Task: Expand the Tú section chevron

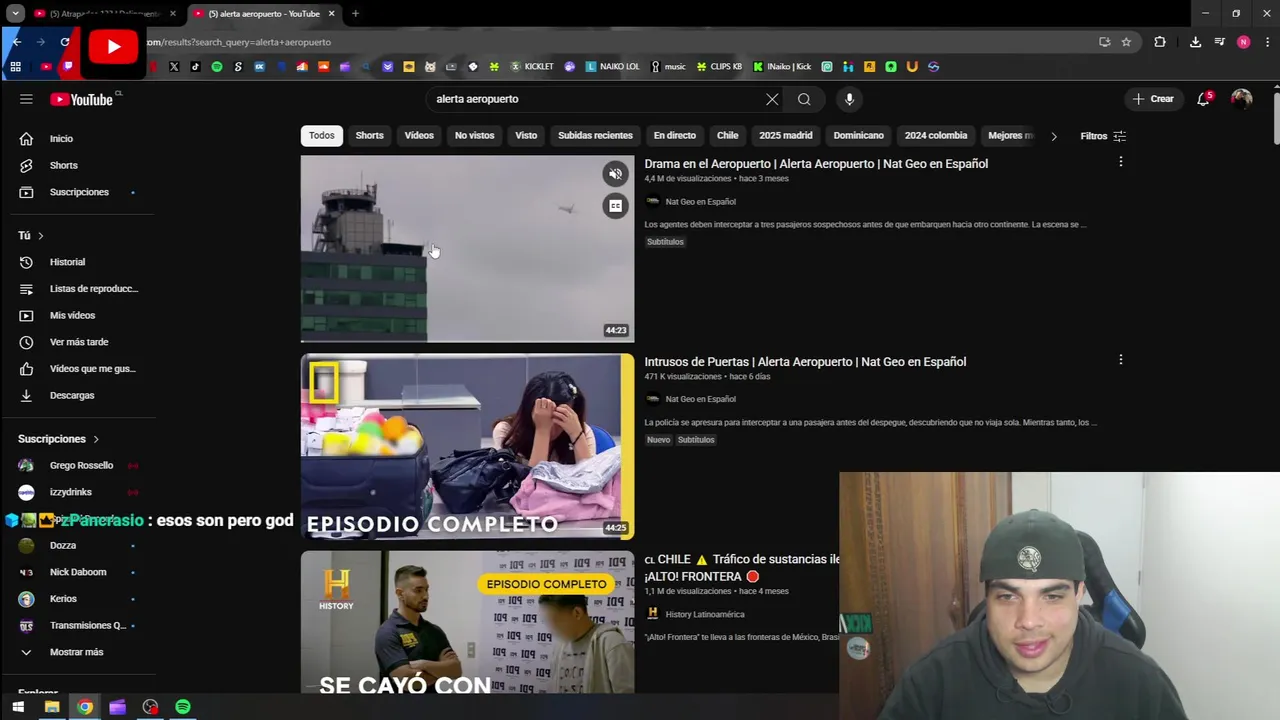Action: pos(40,235)
